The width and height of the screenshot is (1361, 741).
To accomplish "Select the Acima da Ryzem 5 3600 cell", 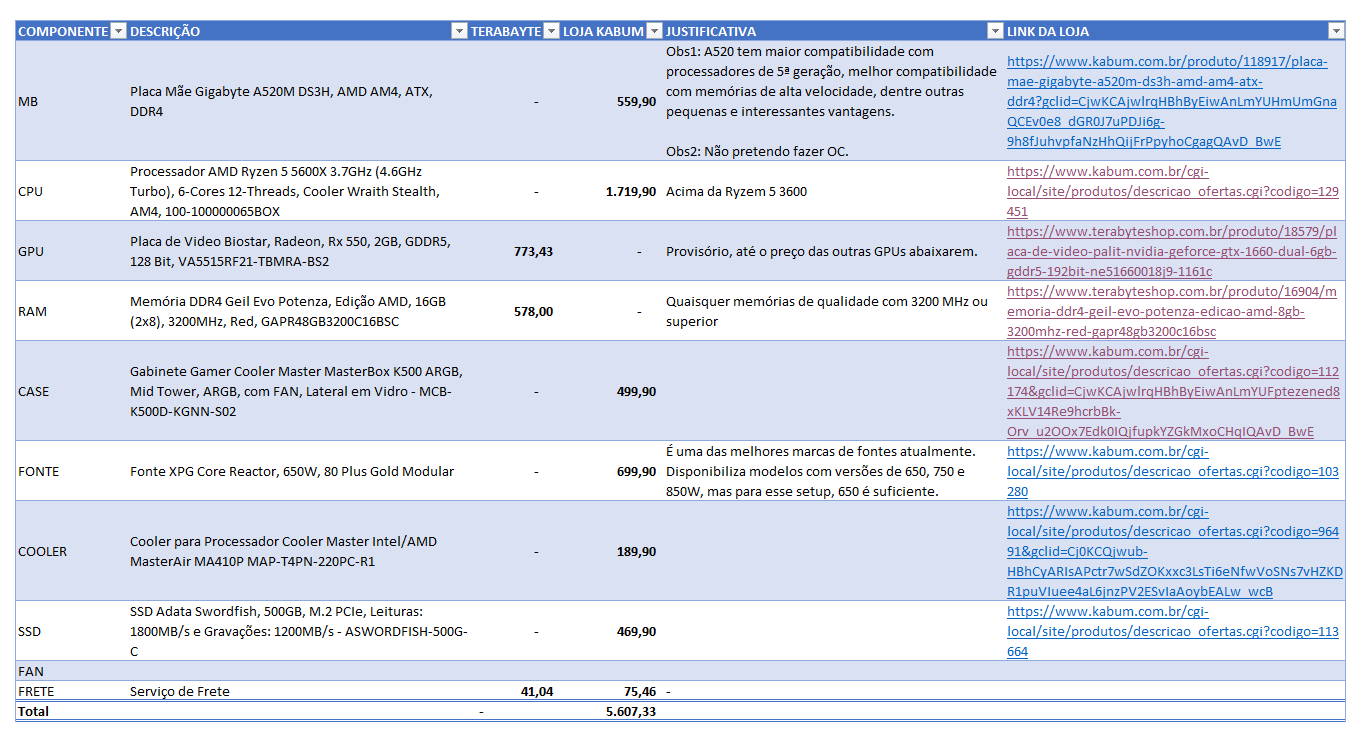I will coord(833,191).
